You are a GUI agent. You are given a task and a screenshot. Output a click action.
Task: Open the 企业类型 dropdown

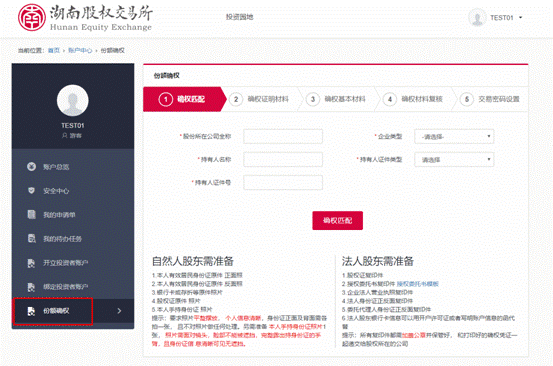tap(454, 136)
